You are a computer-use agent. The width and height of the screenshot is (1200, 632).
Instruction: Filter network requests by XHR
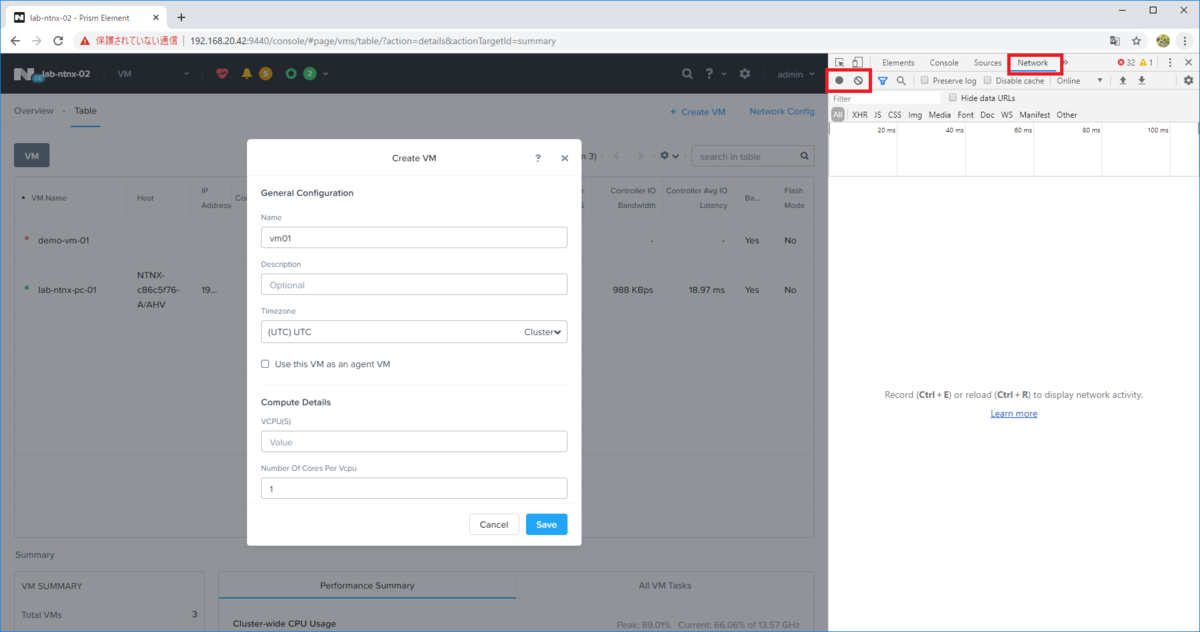tap(860, 115)
